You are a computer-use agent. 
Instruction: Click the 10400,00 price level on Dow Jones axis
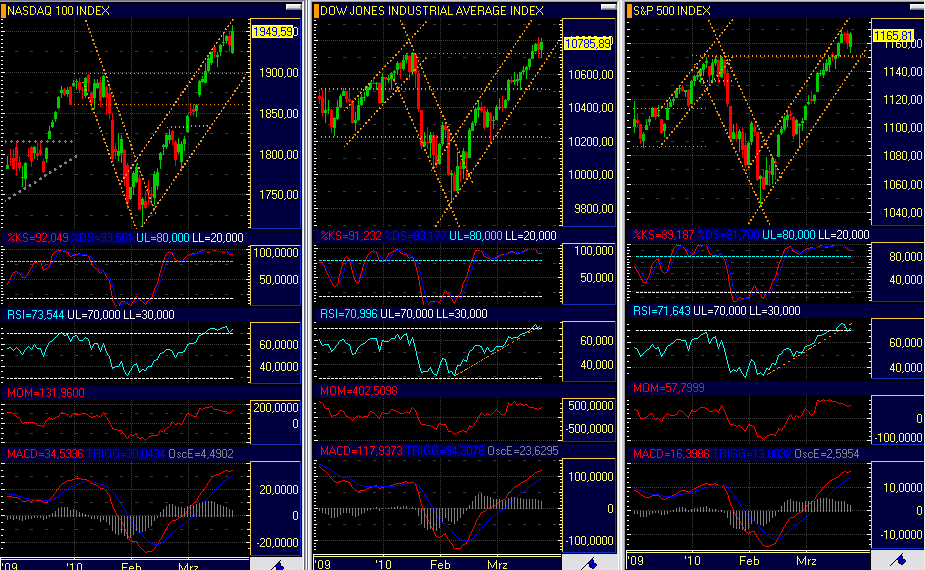(591, 108)
